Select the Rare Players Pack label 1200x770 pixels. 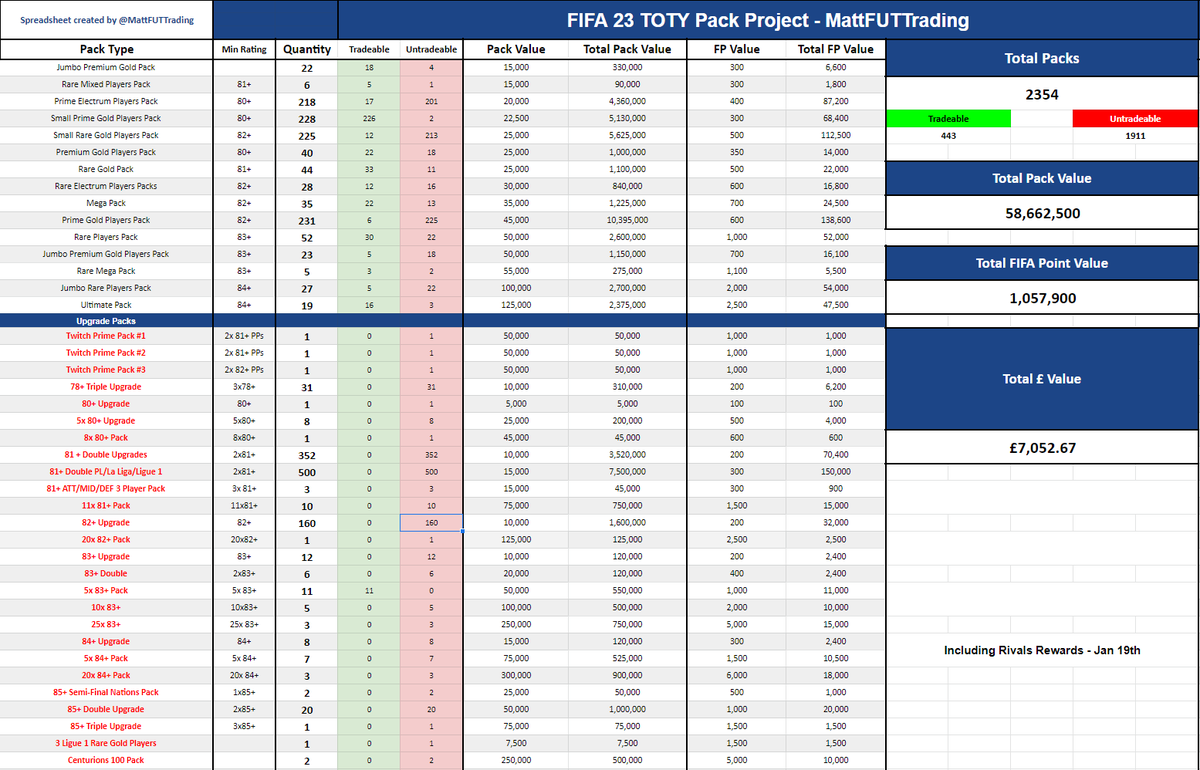click(106, 237)
